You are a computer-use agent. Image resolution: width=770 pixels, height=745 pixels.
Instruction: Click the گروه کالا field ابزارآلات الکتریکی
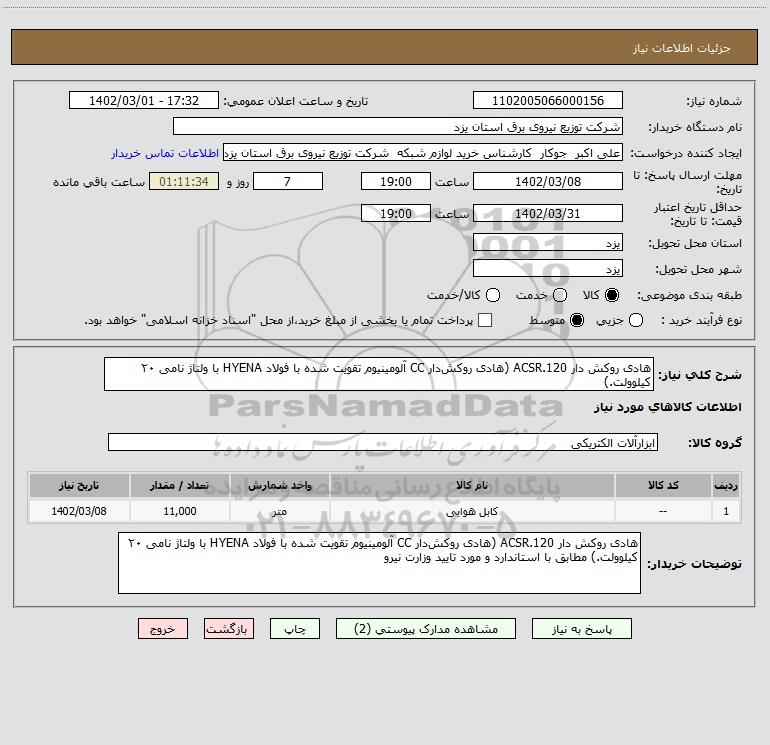pos(383,442)
